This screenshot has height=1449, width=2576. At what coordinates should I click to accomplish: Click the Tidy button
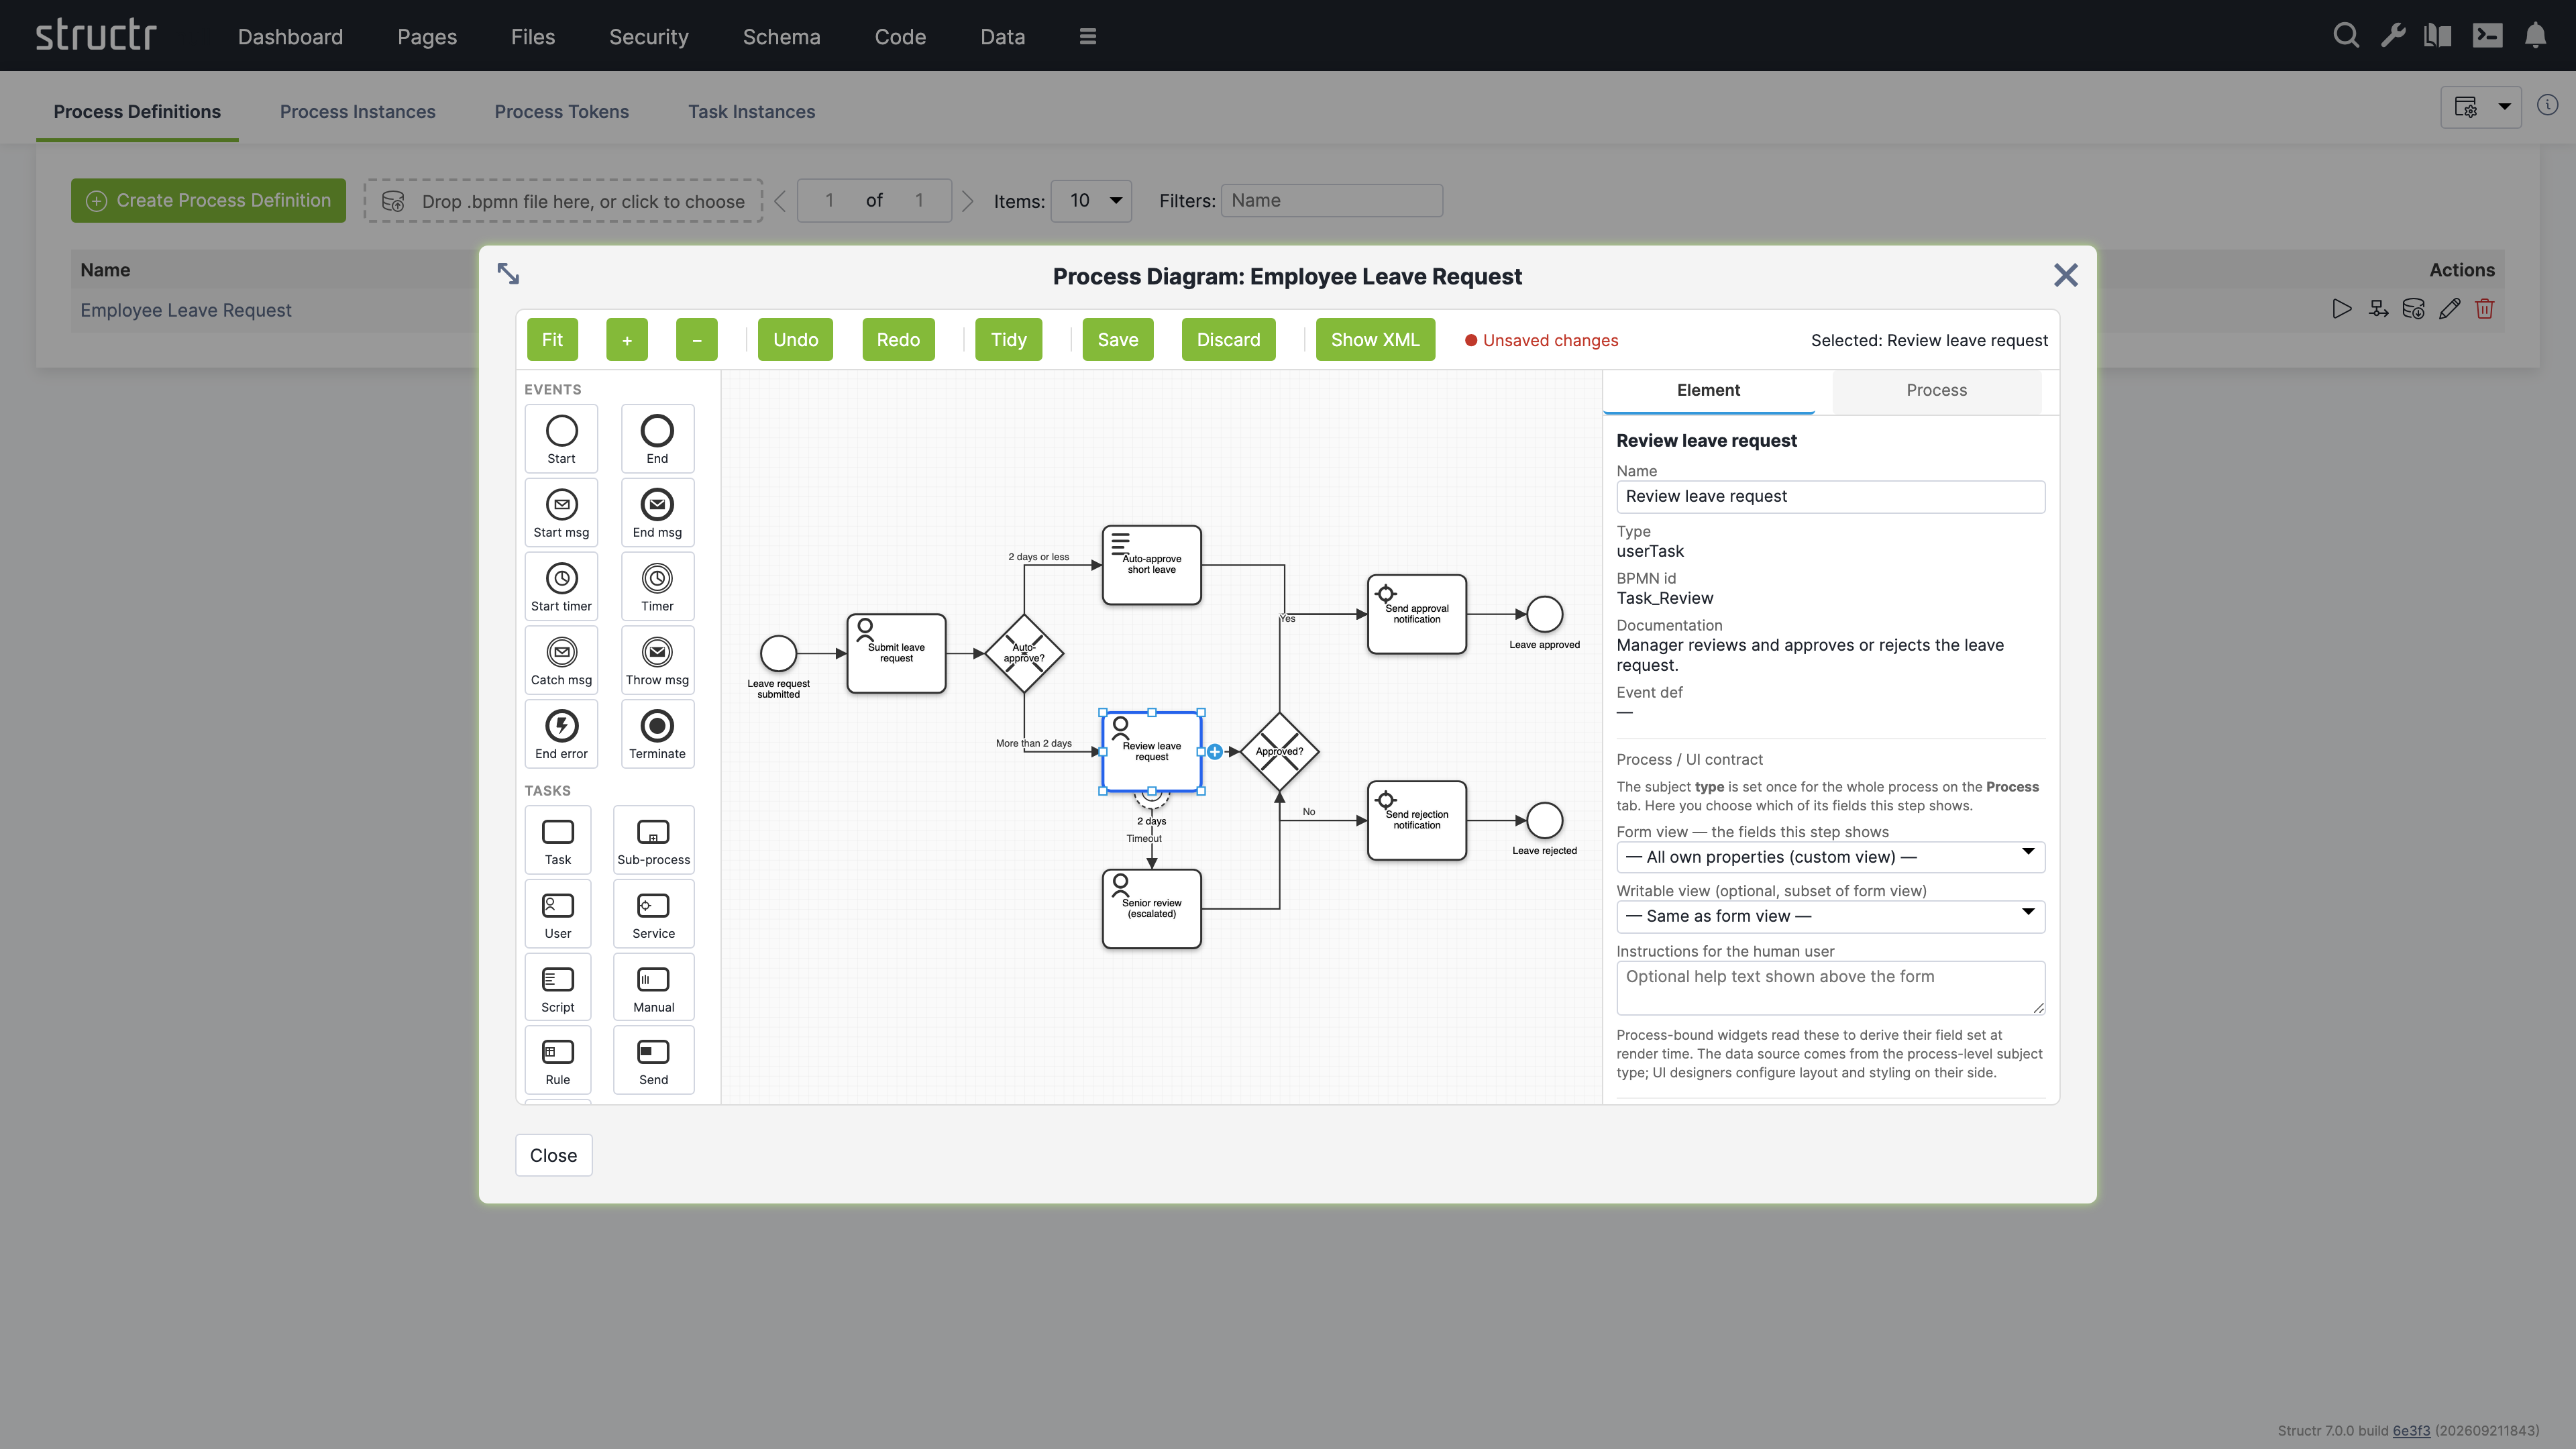click(1008, 340)
